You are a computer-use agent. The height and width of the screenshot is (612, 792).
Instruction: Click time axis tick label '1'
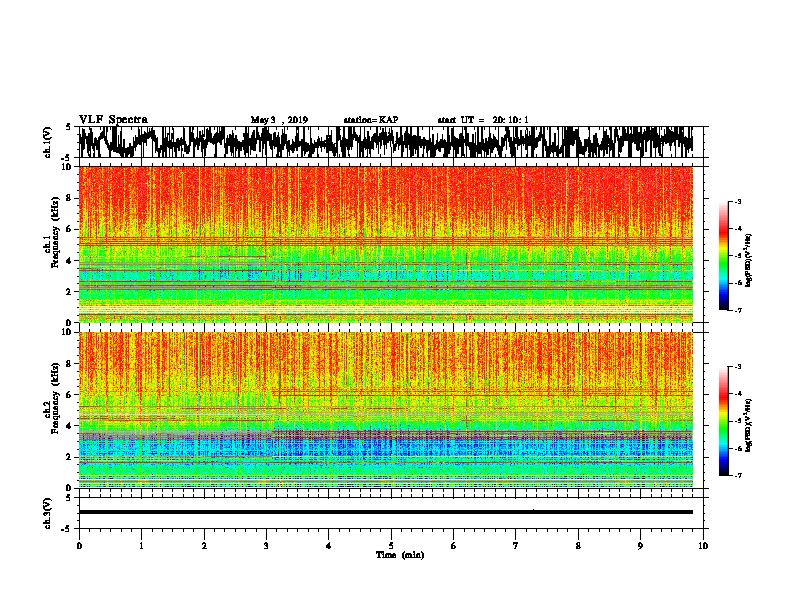click(x=141, y=546)
